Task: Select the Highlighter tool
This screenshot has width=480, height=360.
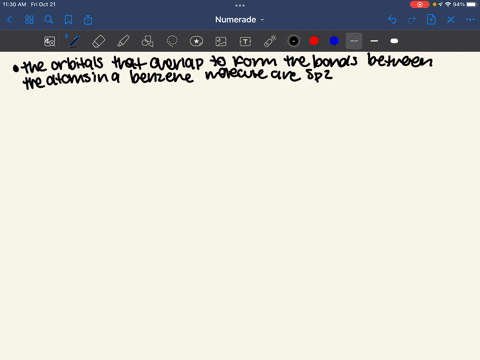Action: [x=123, y=41]
